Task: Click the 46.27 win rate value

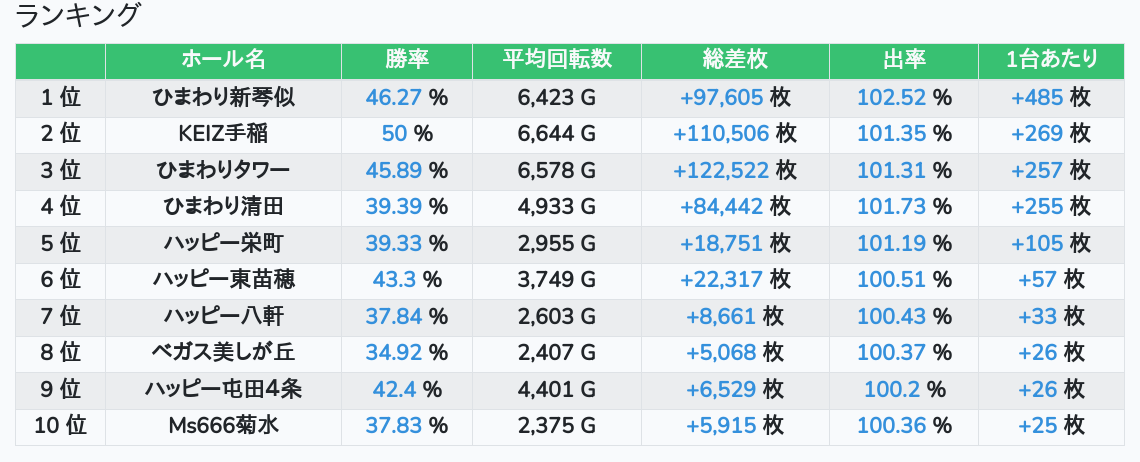Action: coord(395,98)
